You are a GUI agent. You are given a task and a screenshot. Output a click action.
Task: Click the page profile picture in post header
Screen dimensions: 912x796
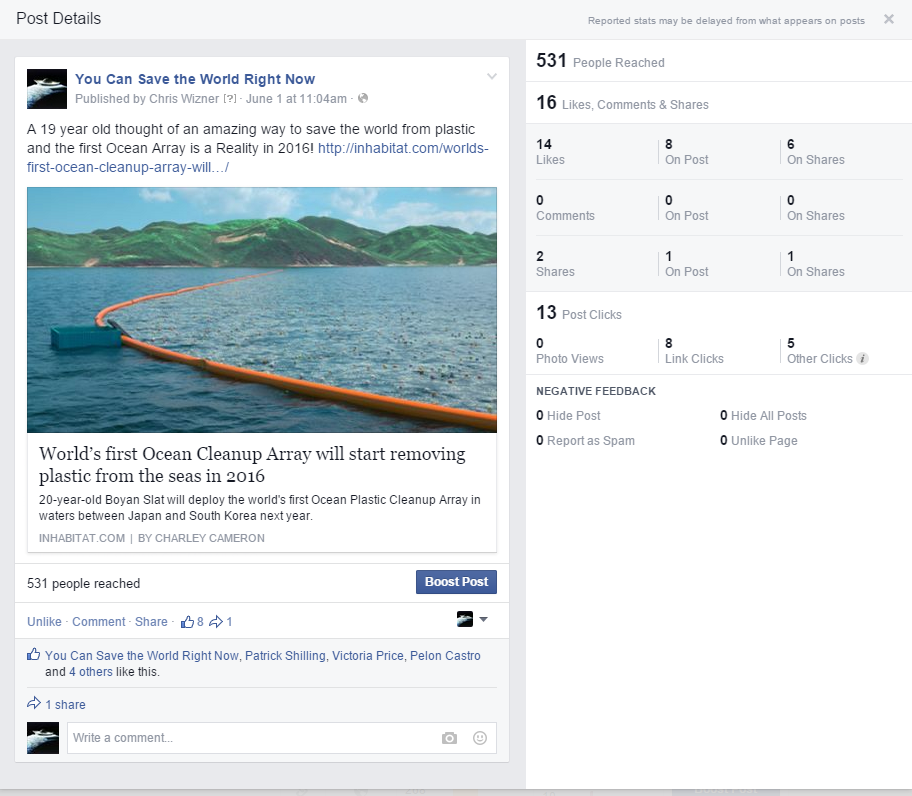46,89
